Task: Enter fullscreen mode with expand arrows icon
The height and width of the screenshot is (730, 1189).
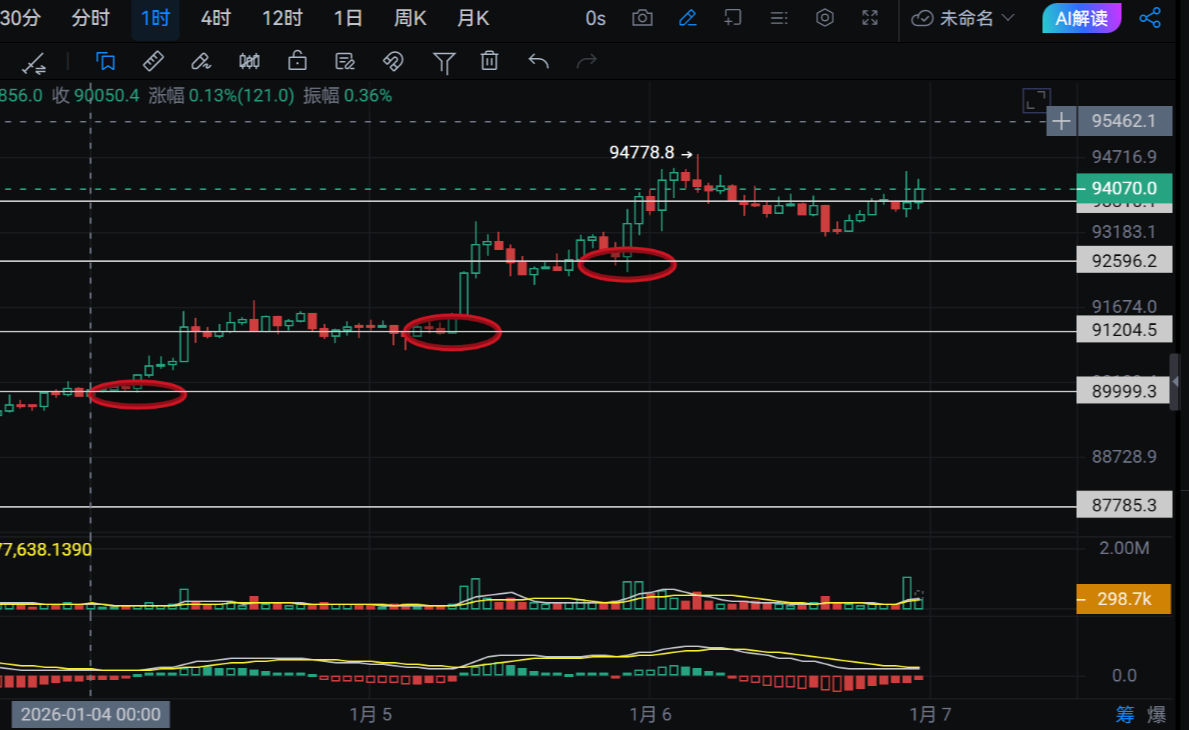Action: pos(870,18)
